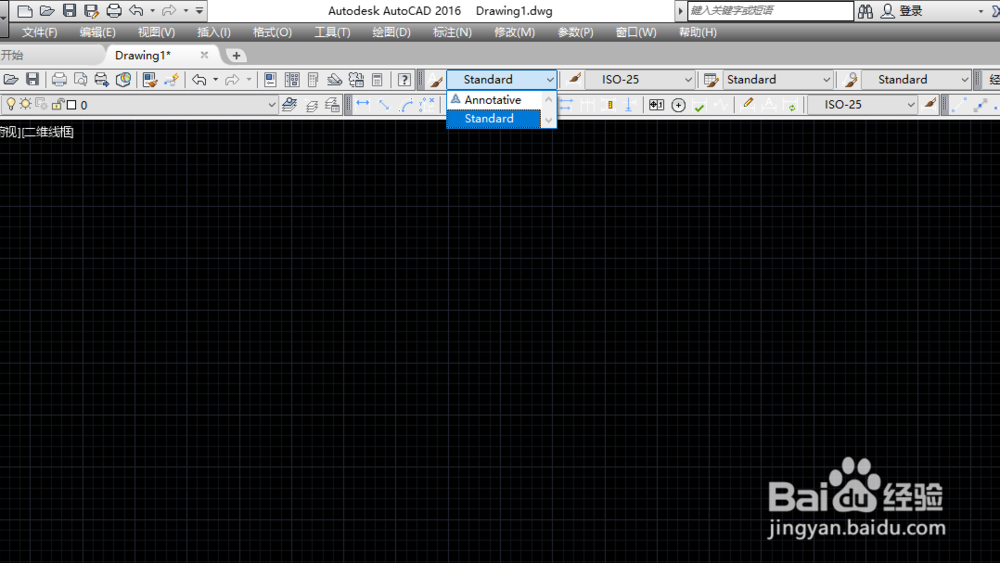Select the Ordinate dimension tool
The height and width of the screenshot is (563, 1000).
click(x=427, y=105)
